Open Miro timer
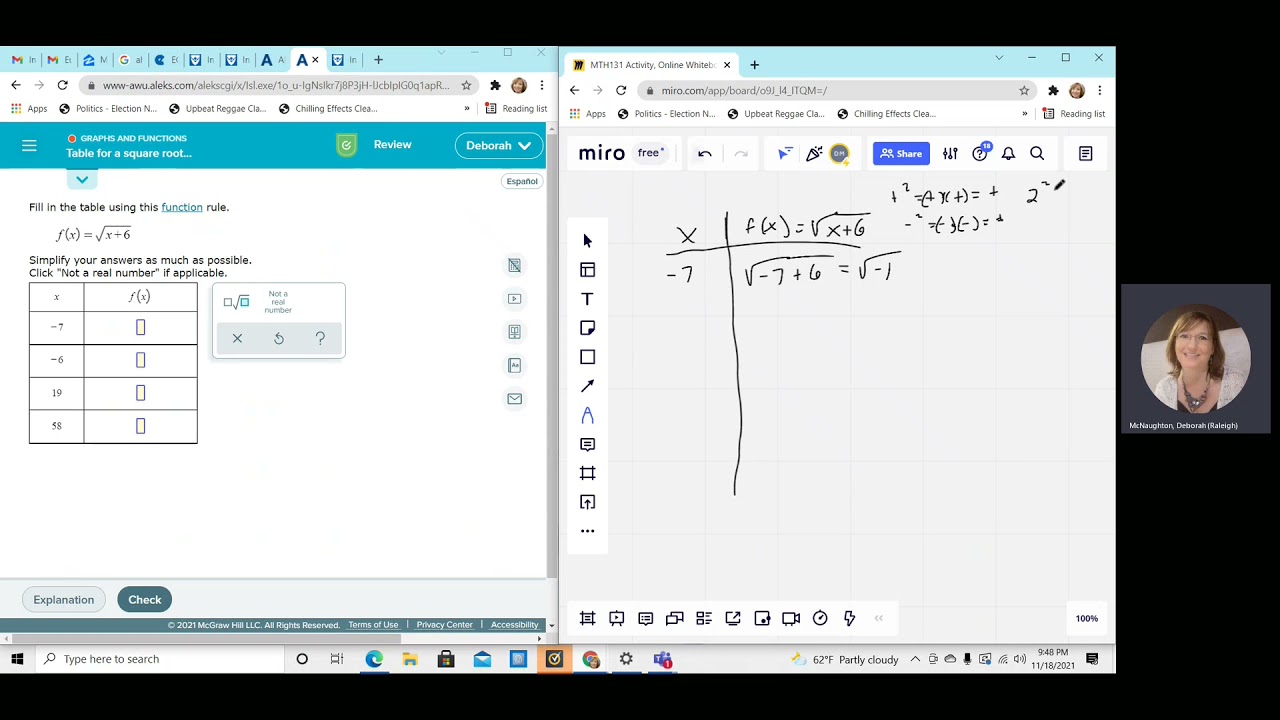 tap(820, 619)
